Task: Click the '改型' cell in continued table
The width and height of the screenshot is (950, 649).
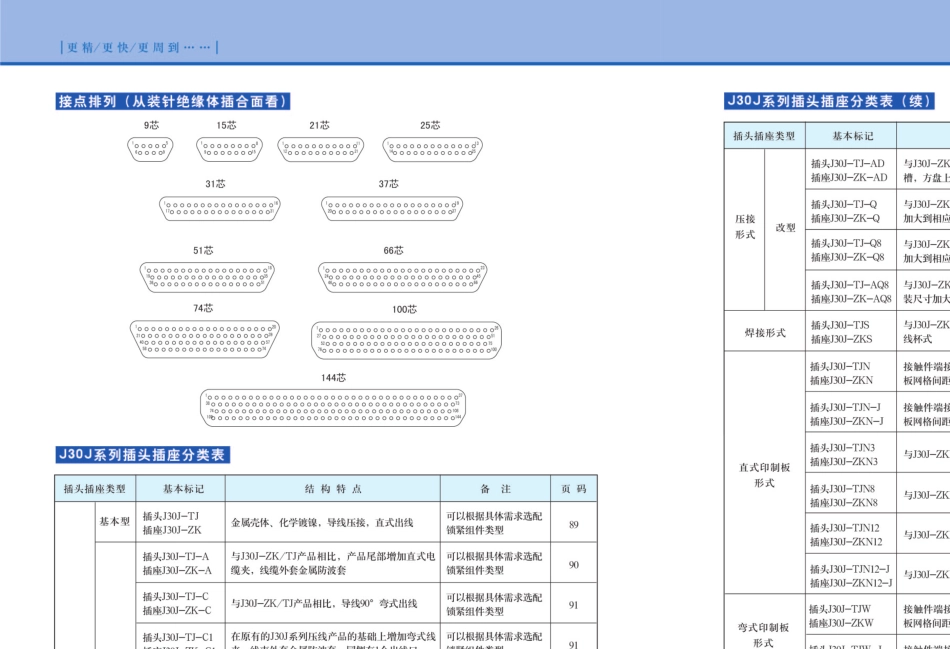Action: coord(785,228)
